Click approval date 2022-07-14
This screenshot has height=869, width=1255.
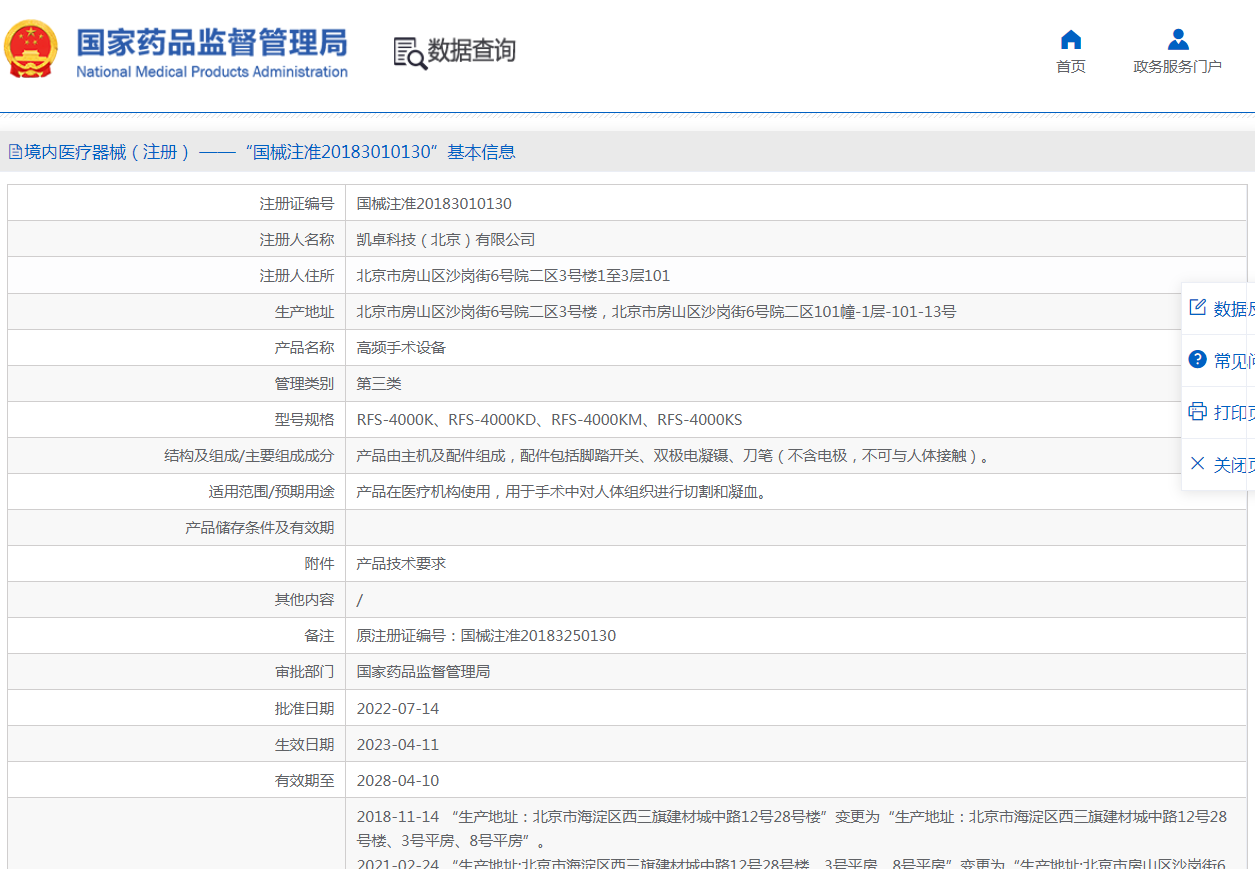398,709
